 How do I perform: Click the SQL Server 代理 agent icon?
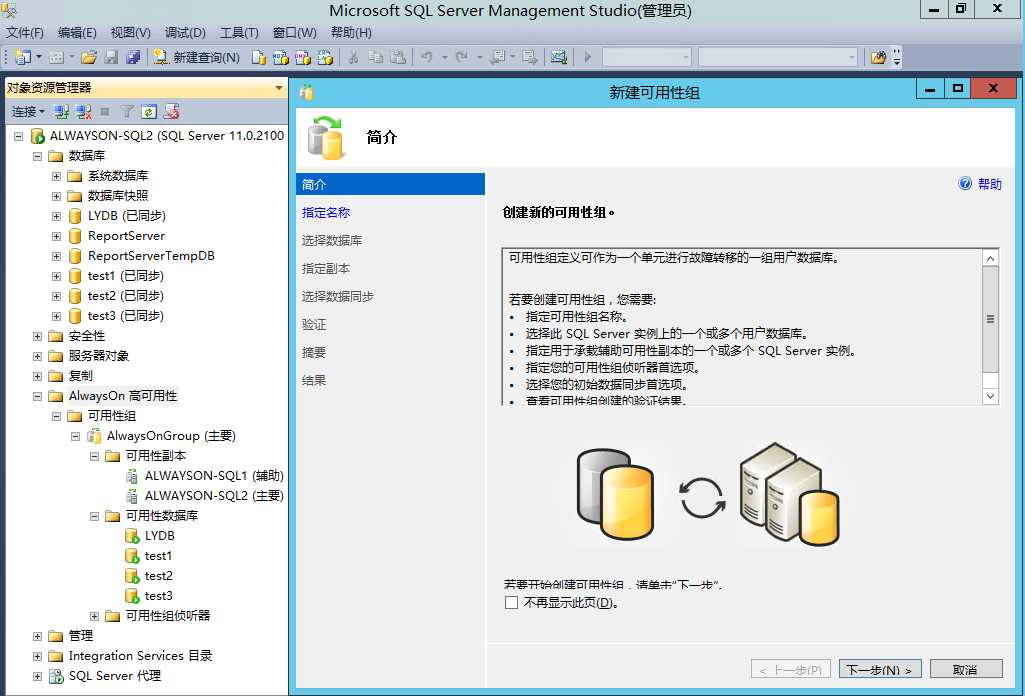(56, 676)
